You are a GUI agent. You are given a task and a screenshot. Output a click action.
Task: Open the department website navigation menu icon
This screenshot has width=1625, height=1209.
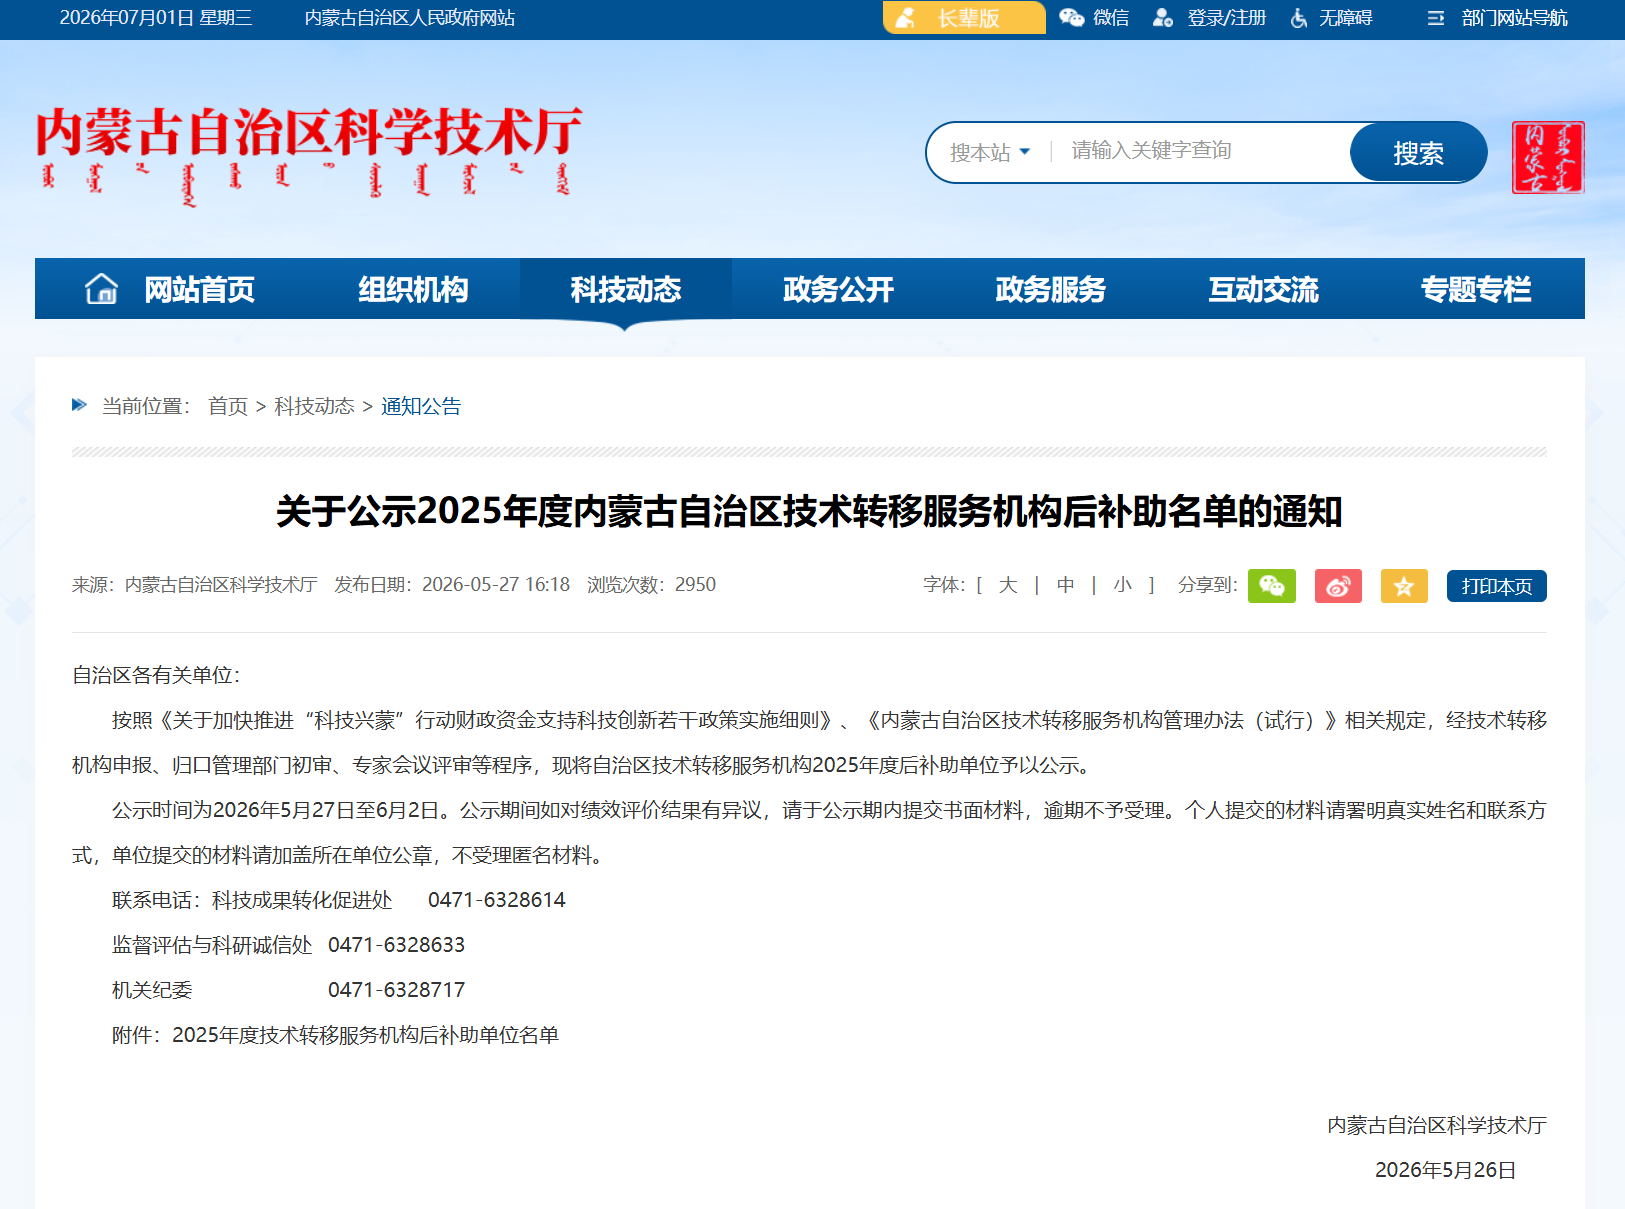tap(1435, 18)
